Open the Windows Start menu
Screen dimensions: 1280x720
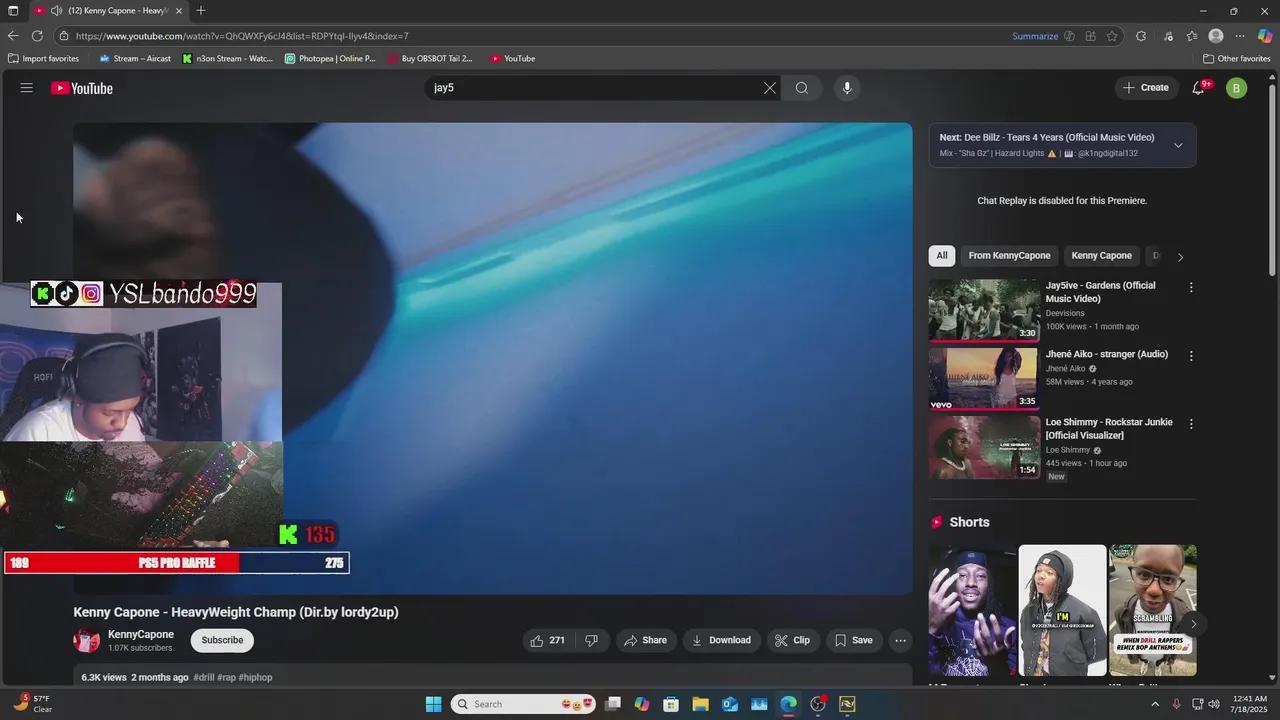point(433,704)
